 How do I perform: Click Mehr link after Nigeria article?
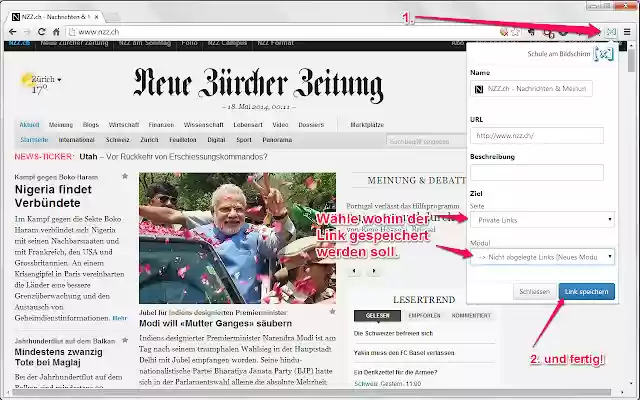[120, 318]
